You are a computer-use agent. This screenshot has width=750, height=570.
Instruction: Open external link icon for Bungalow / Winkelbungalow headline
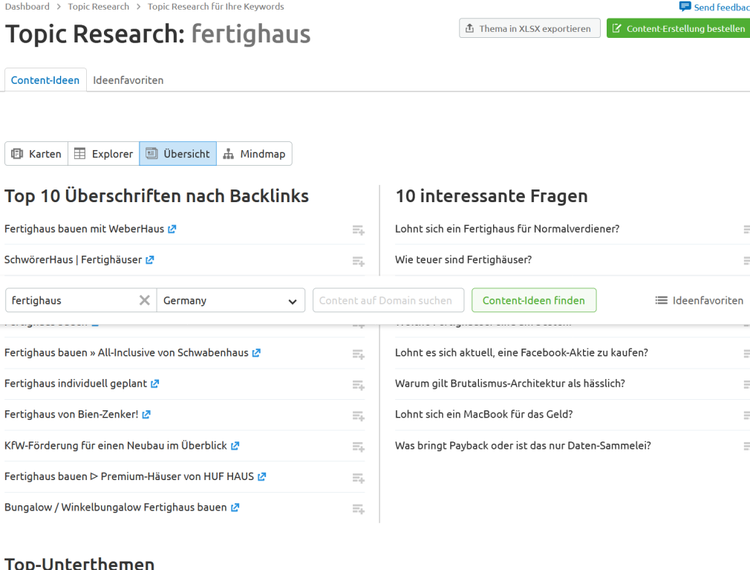(x=235, y=508)
